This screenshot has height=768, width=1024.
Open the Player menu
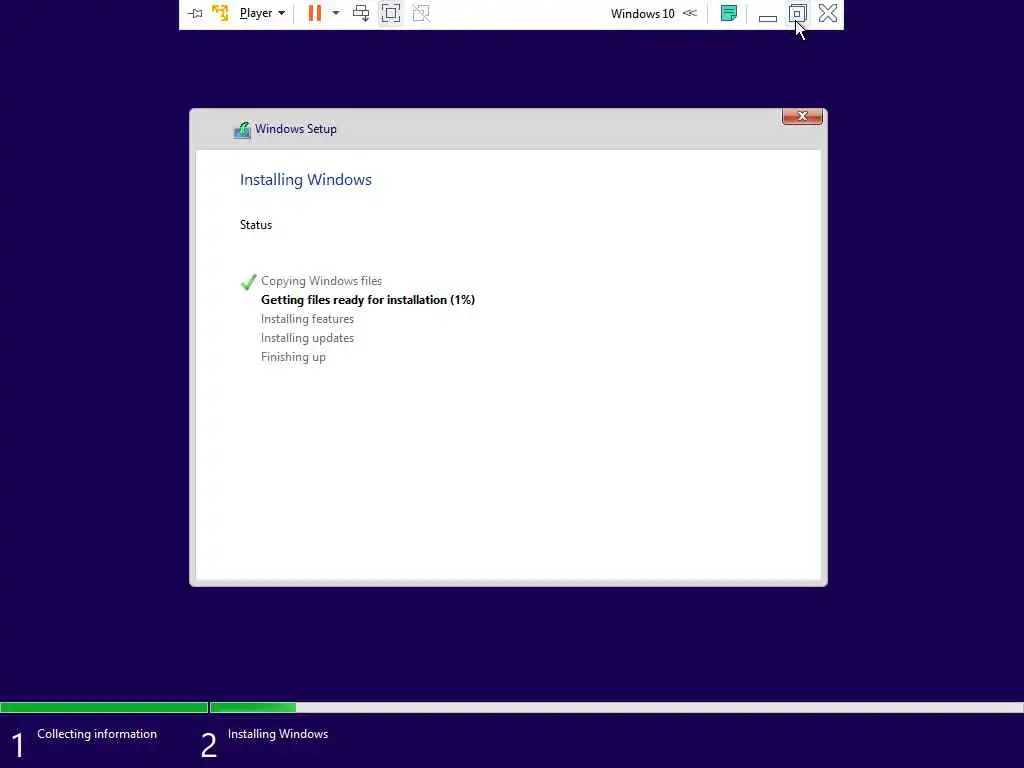pyautogui.click(x=262, y=13)
